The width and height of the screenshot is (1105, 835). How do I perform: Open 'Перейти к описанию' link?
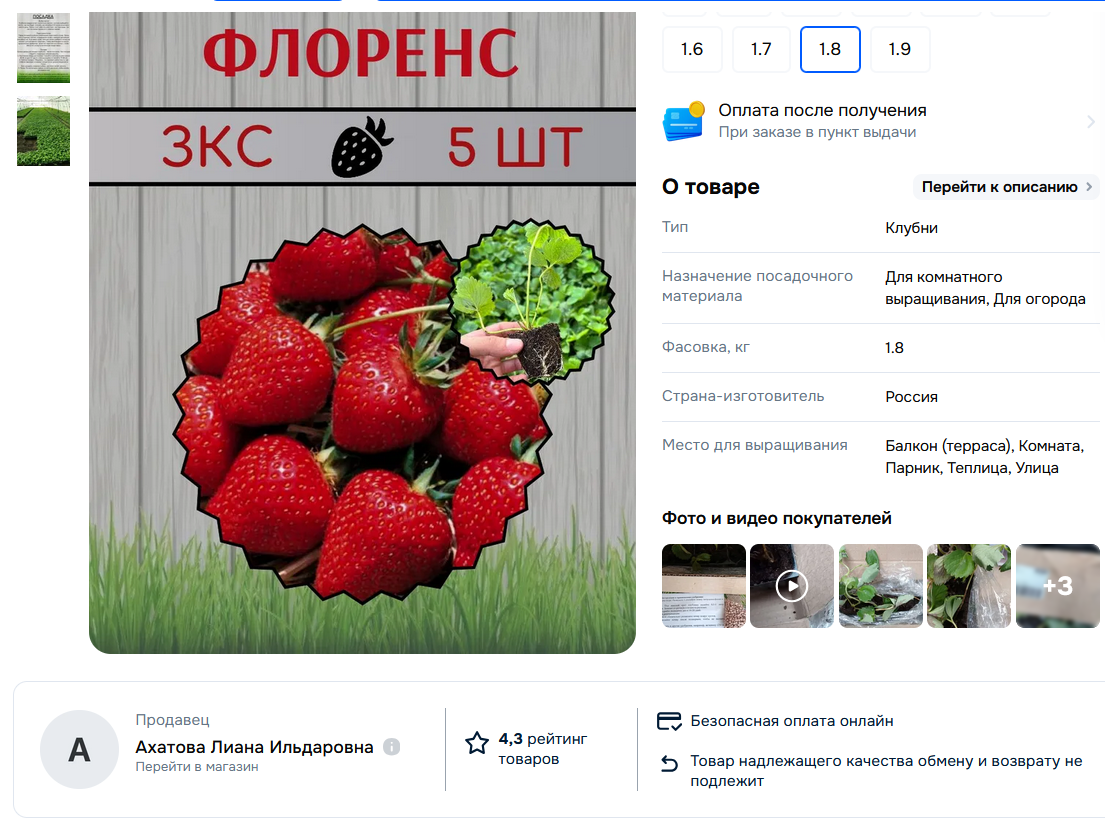coord(999,187)
